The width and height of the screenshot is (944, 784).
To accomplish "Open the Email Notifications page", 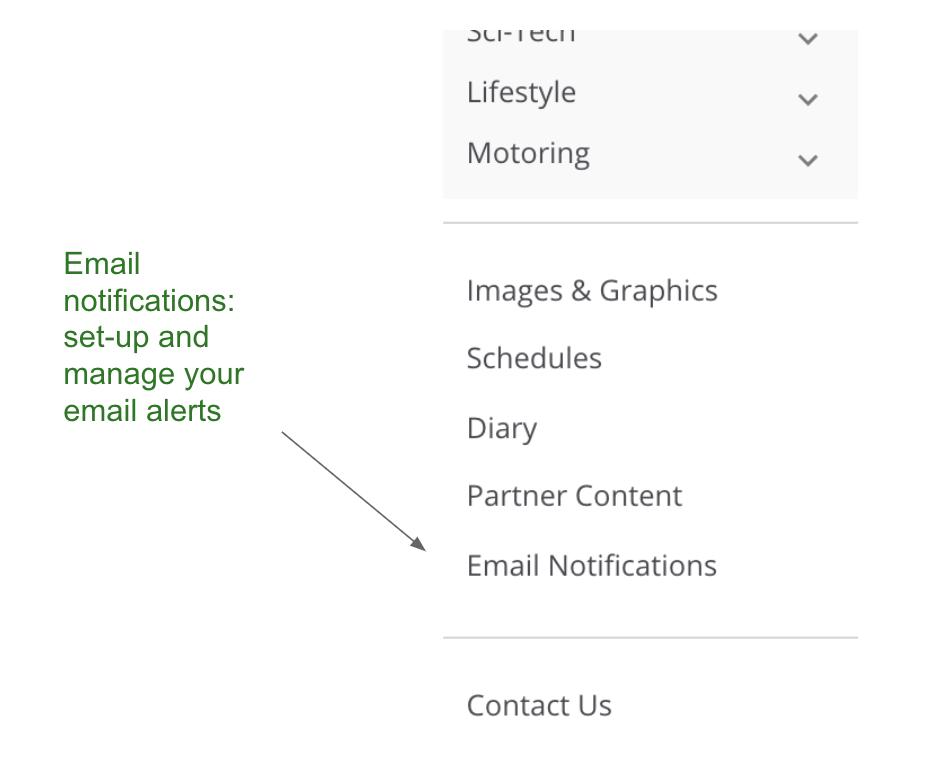I will click(x=591, y=565).
